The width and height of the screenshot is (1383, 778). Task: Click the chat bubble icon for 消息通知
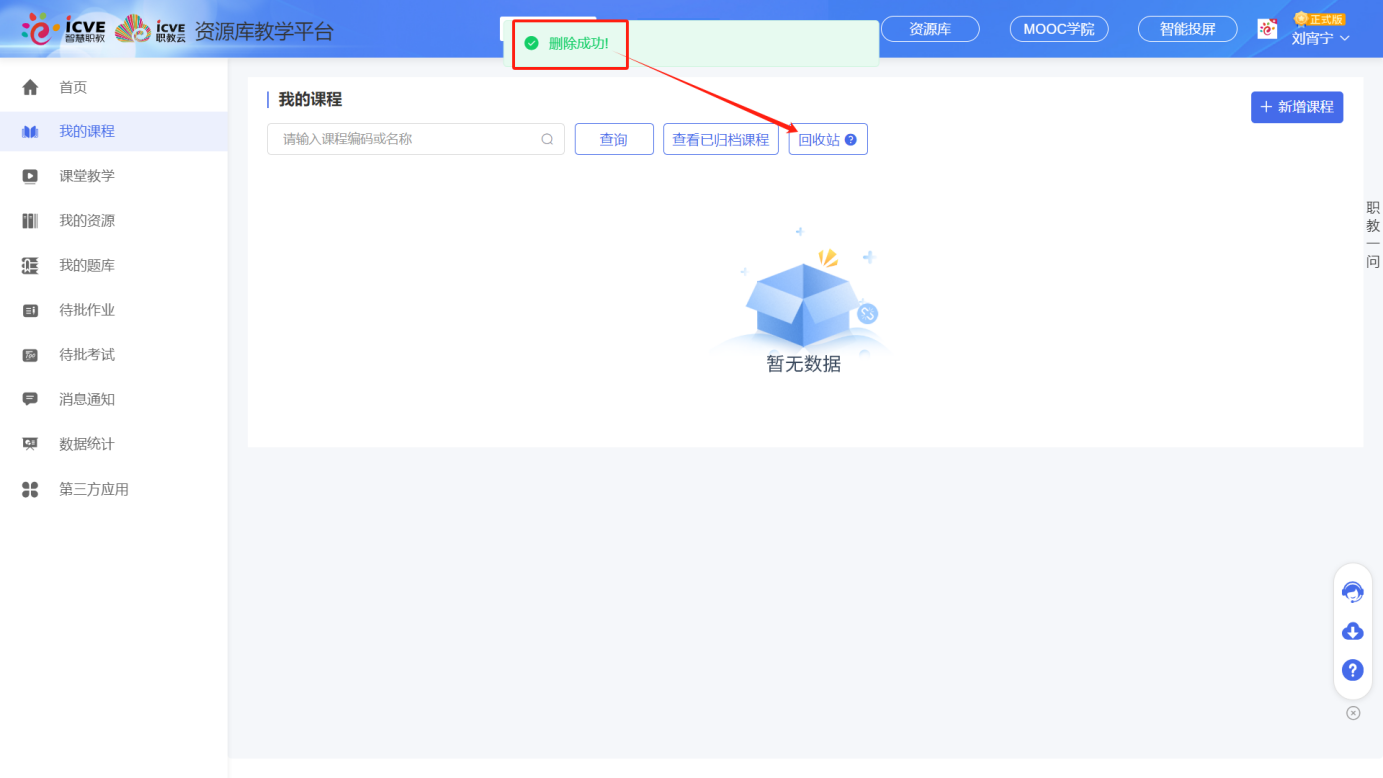[x=30, y=399]
